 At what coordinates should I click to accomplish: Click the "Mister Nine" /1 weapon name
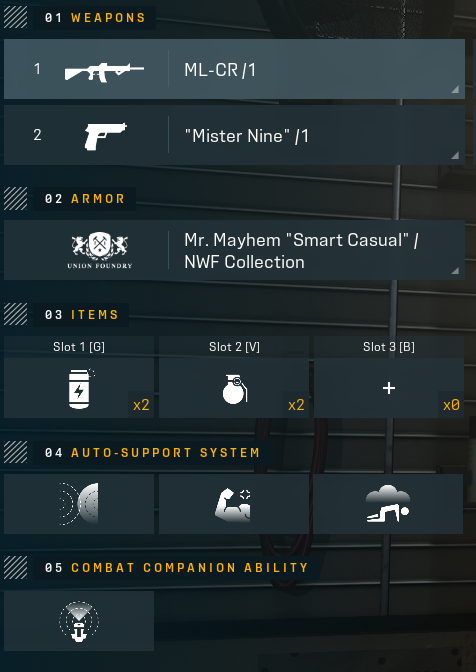pos(246,136)
